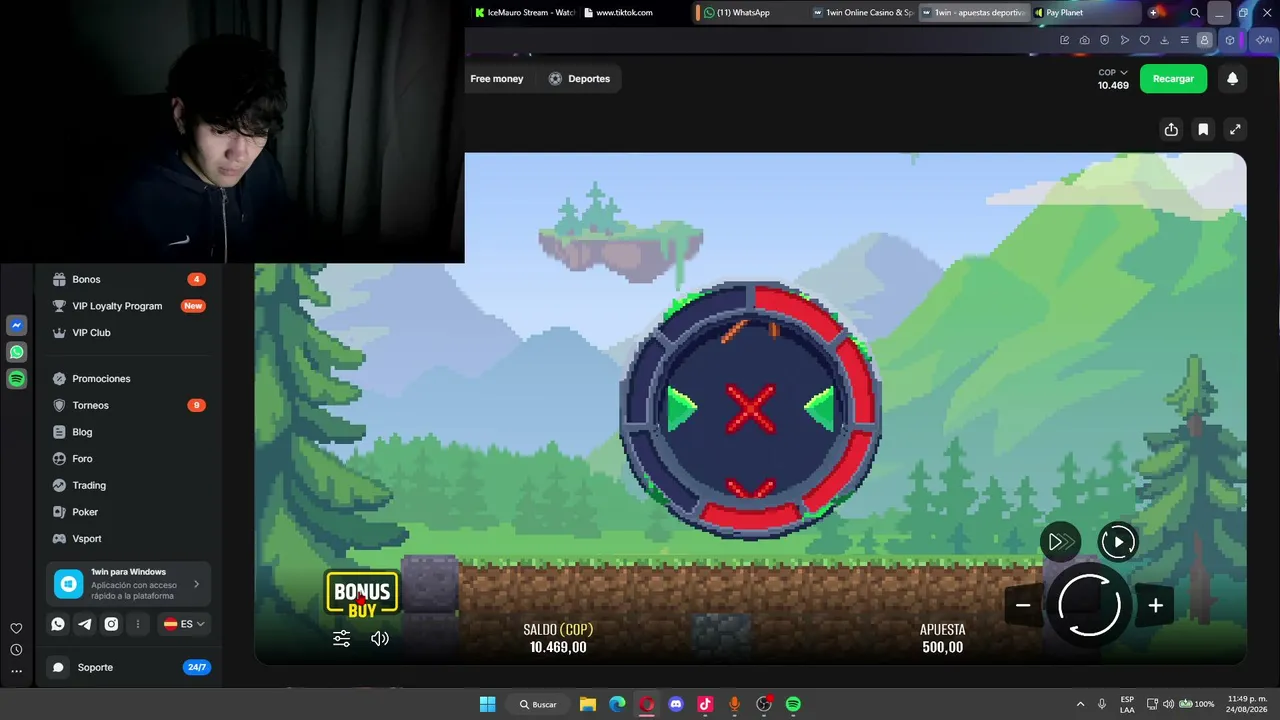Expand the game to fullscreen
The height and width of the screenshot is (720, 1280).
click(x=1235, y=129)
